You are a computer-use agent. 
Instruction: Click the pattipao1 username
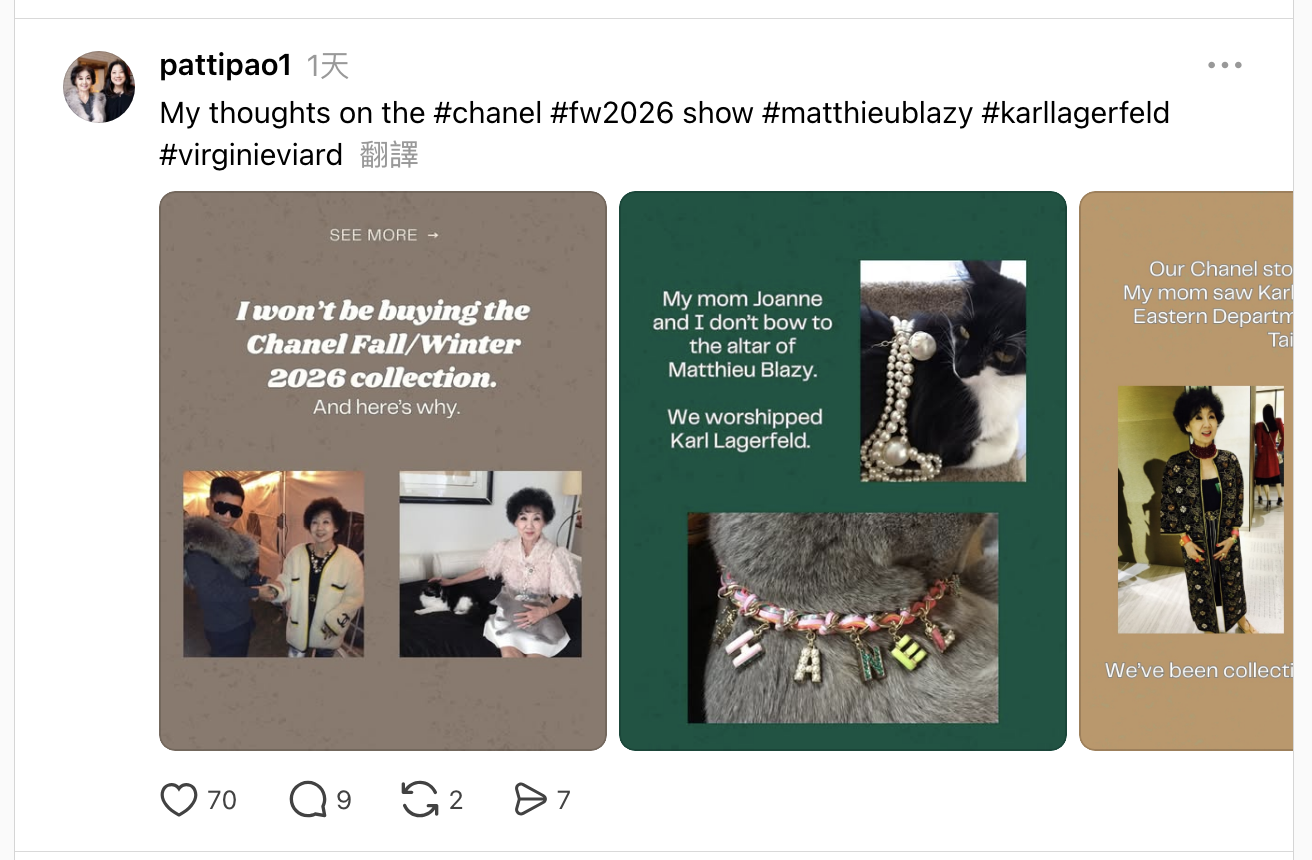[x=225, y=66]
